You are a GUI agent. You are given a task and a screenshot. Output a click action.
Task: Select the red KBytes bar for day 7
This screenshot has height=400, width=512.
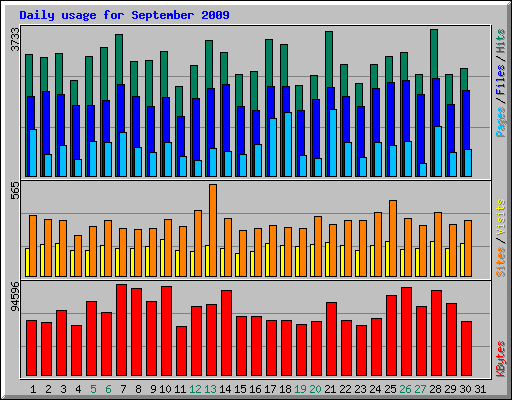(121, 330)
